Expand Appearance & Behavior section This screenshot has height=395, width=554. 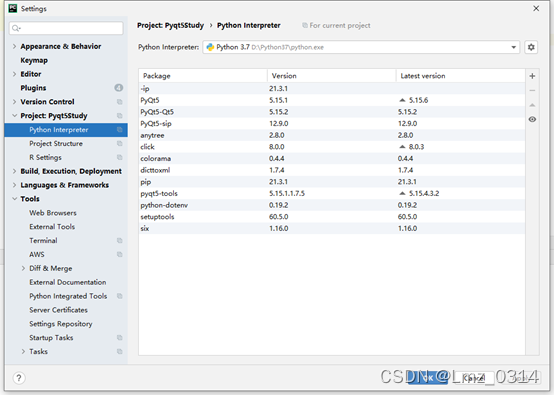(14, 46)
